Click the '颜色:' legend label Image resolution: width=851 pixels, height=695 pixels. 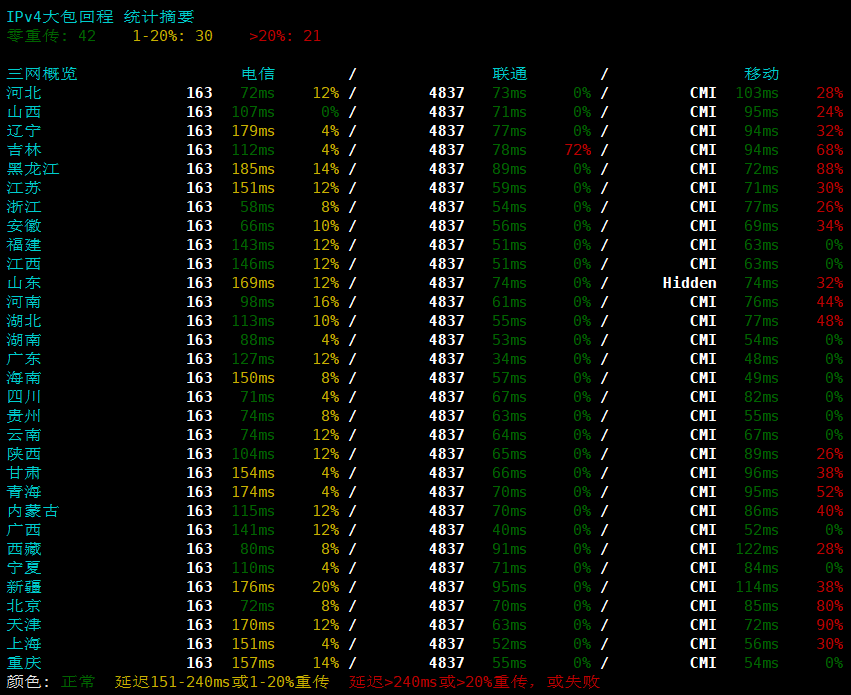pyautogui.click(x=28, y=681)
